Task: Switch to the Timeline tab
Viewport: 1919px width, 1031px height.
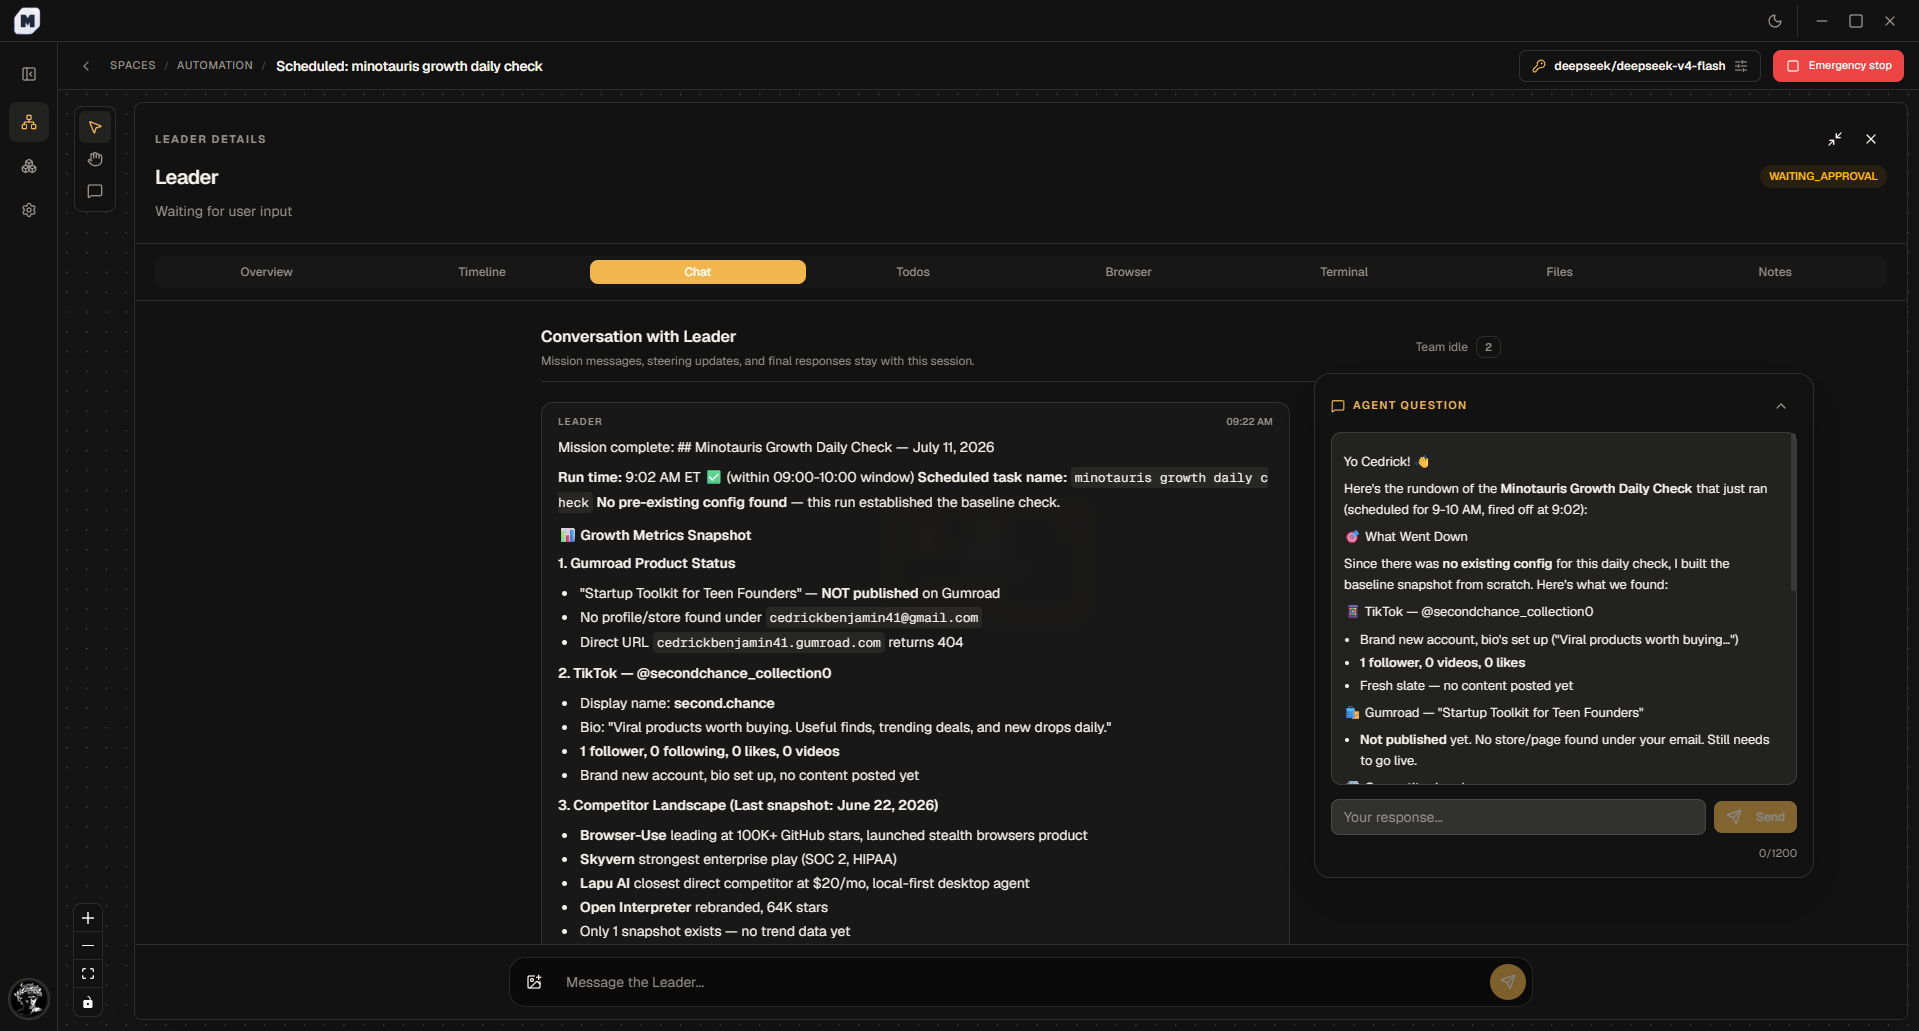Action: click(482, 272)
